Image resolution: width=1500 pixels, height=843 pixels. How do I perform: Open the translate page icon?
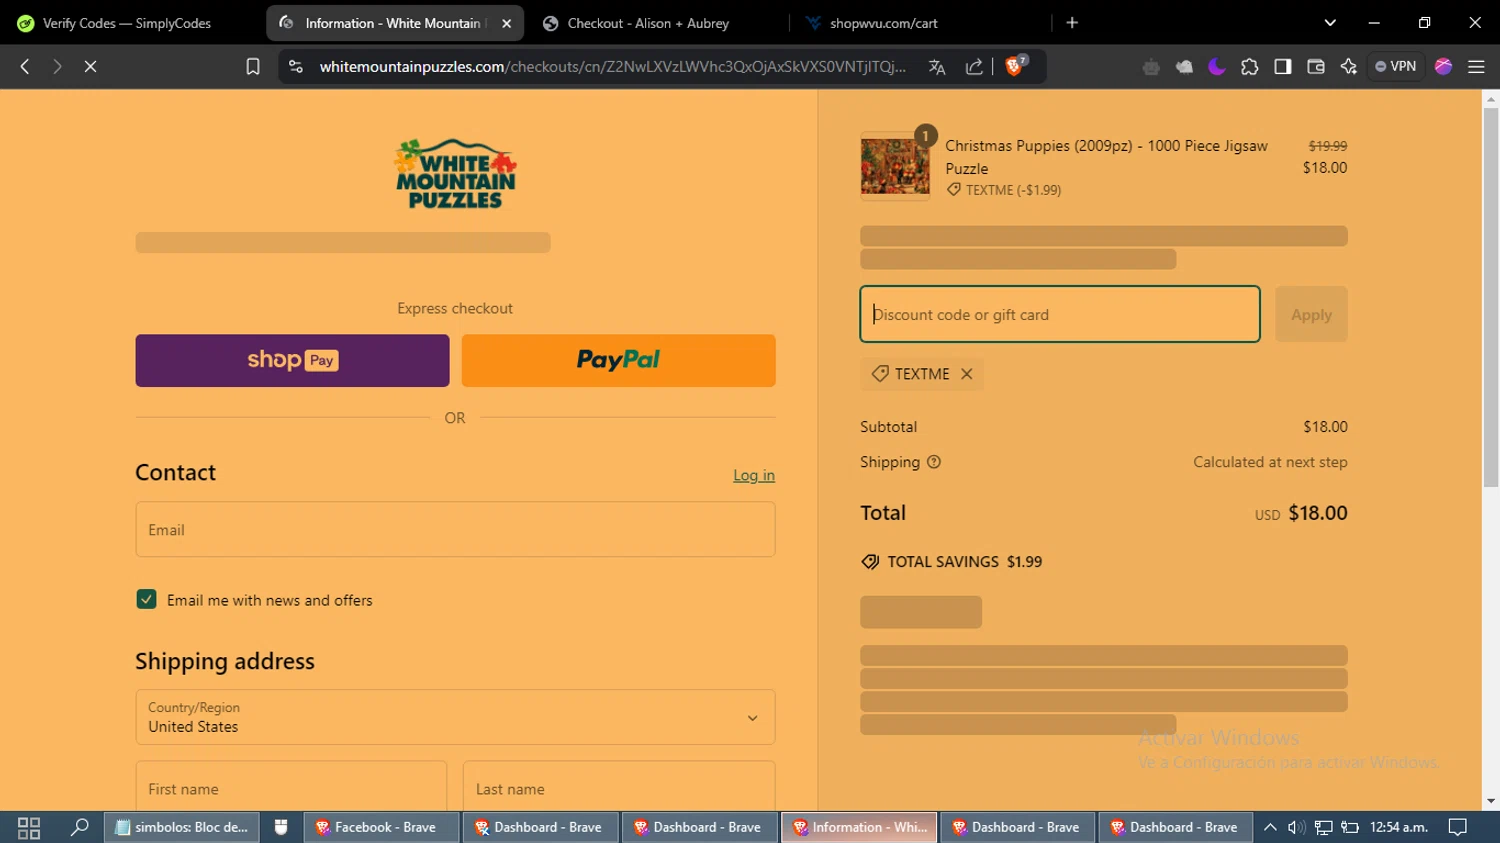pyautogui.click(x=937, y=66)
